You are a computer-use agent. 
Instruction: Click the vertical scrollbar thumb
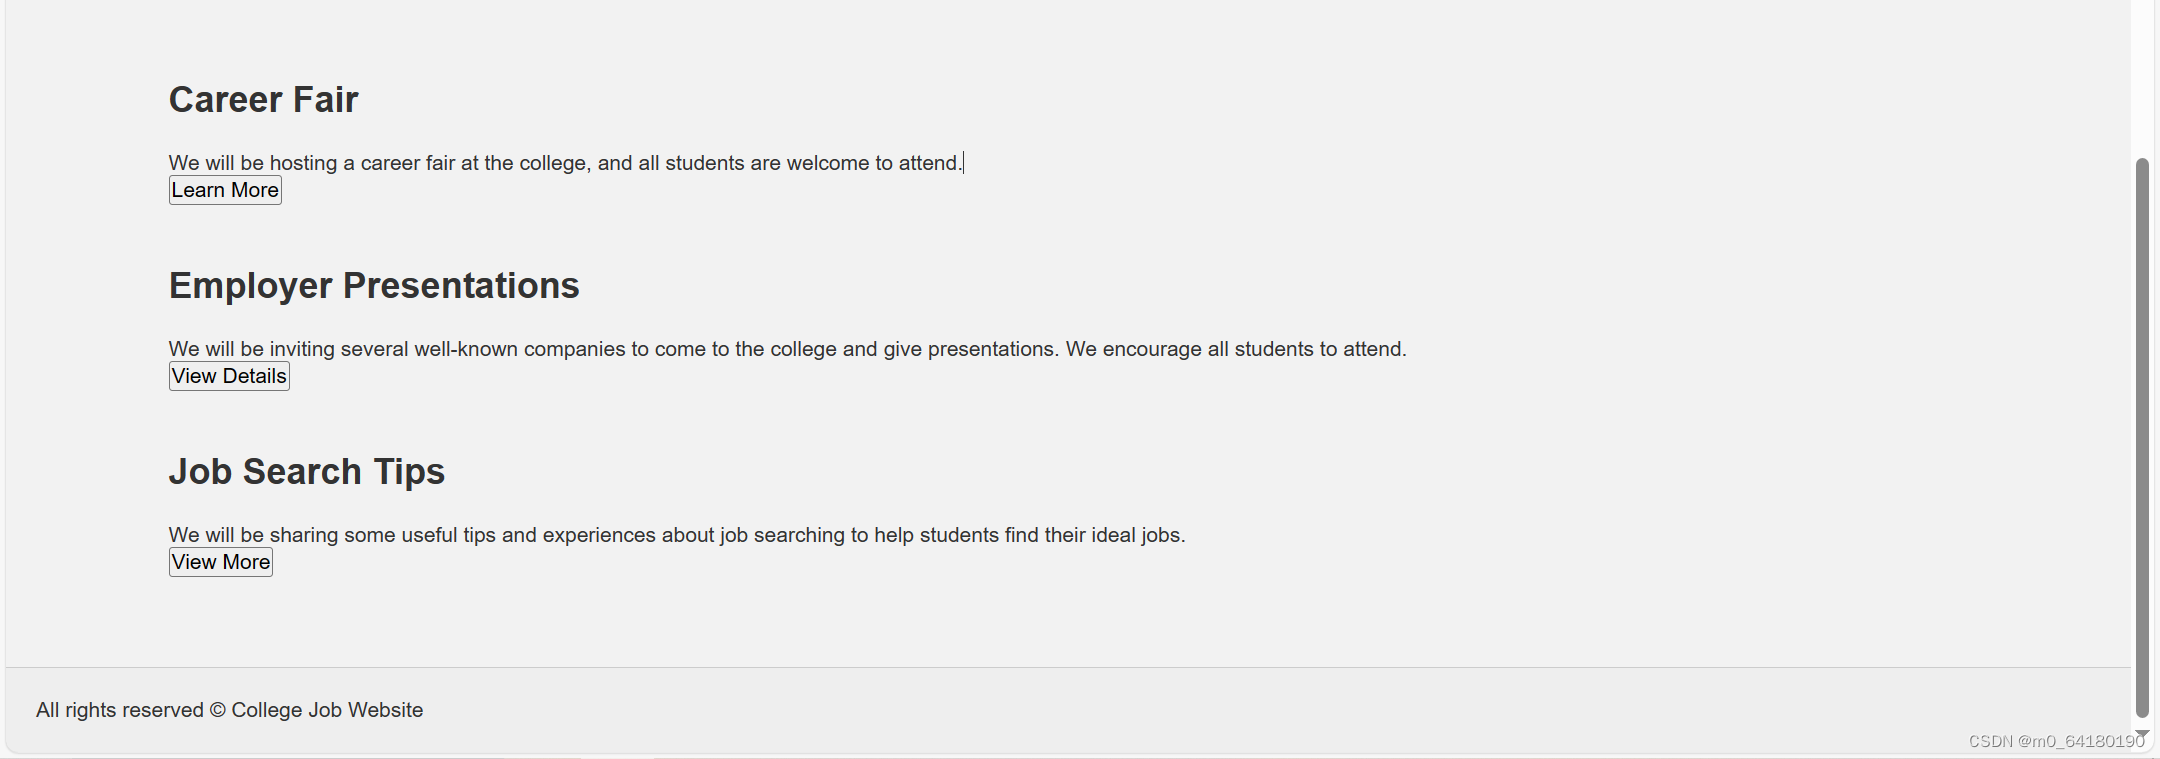[2142, 438]
